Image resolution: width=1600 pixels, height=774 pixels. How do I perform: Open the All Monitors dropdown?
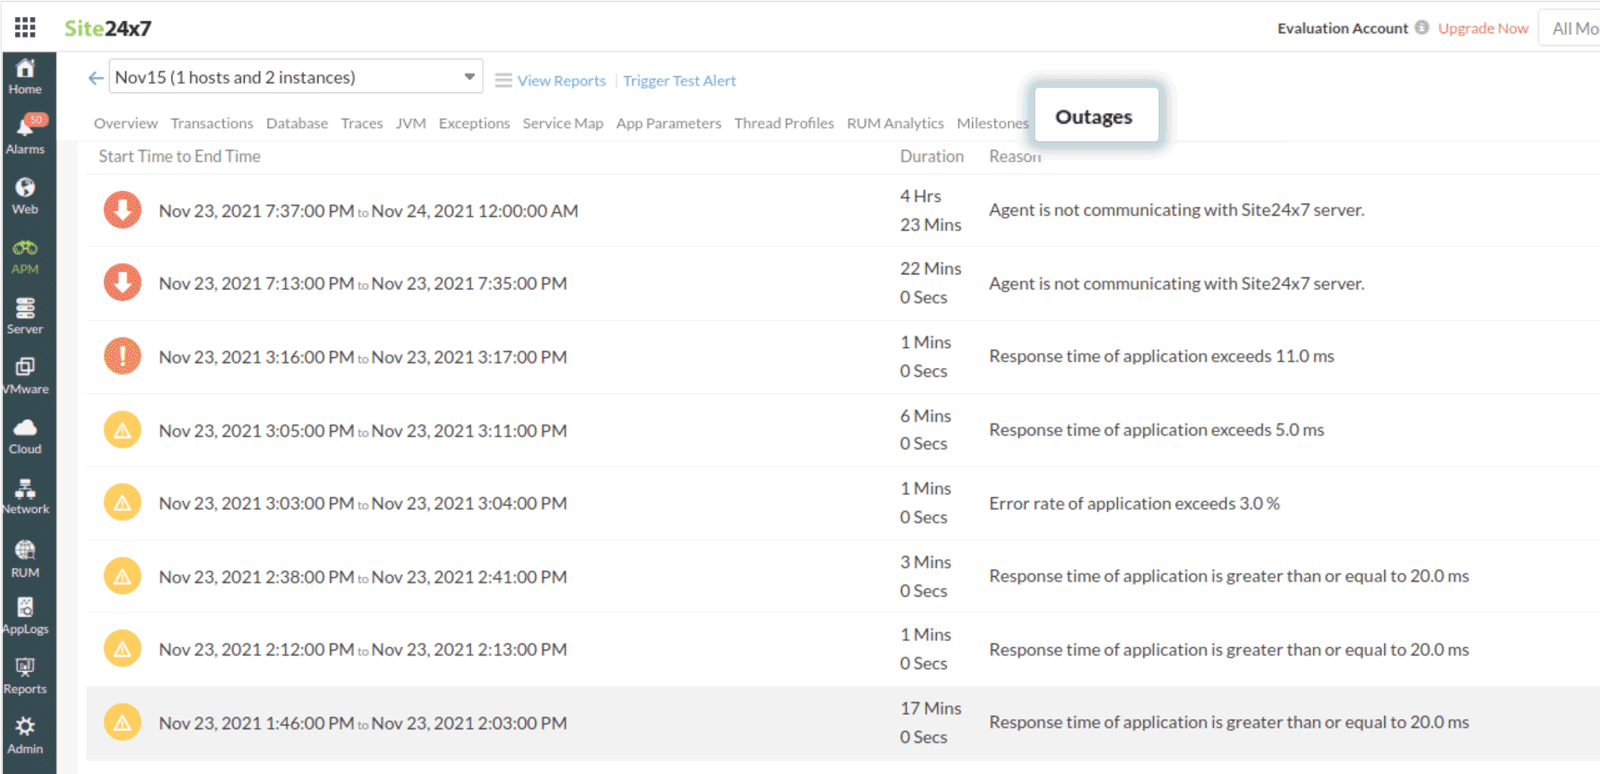1573,28
